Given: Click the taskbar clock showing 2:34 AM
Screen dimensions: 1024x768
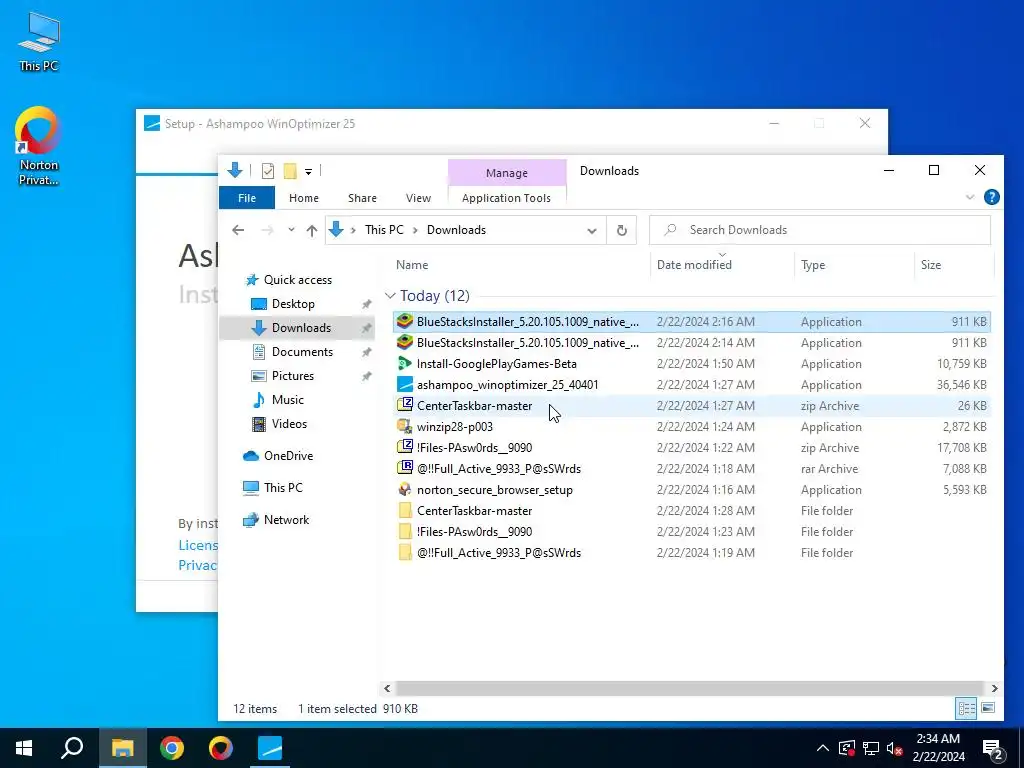Looking at the screenshot, I should 938,748.
